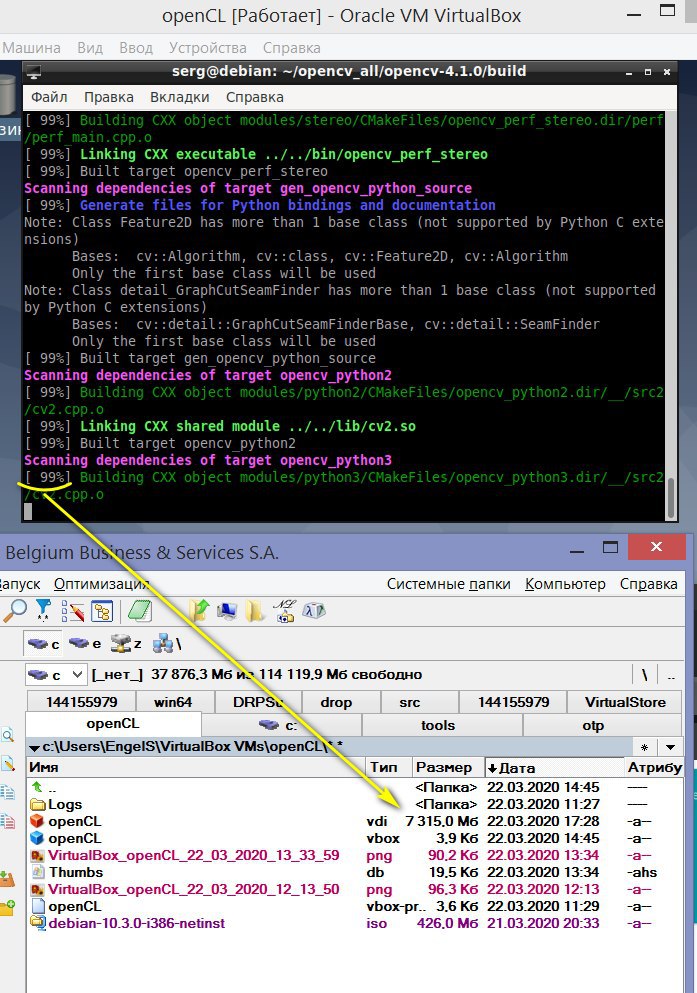Image resolution: width=697 pixels, height=993 pixels.
Task: Open the Оптимизация menu
Action: pyautogui.click(x=102, y=584)
